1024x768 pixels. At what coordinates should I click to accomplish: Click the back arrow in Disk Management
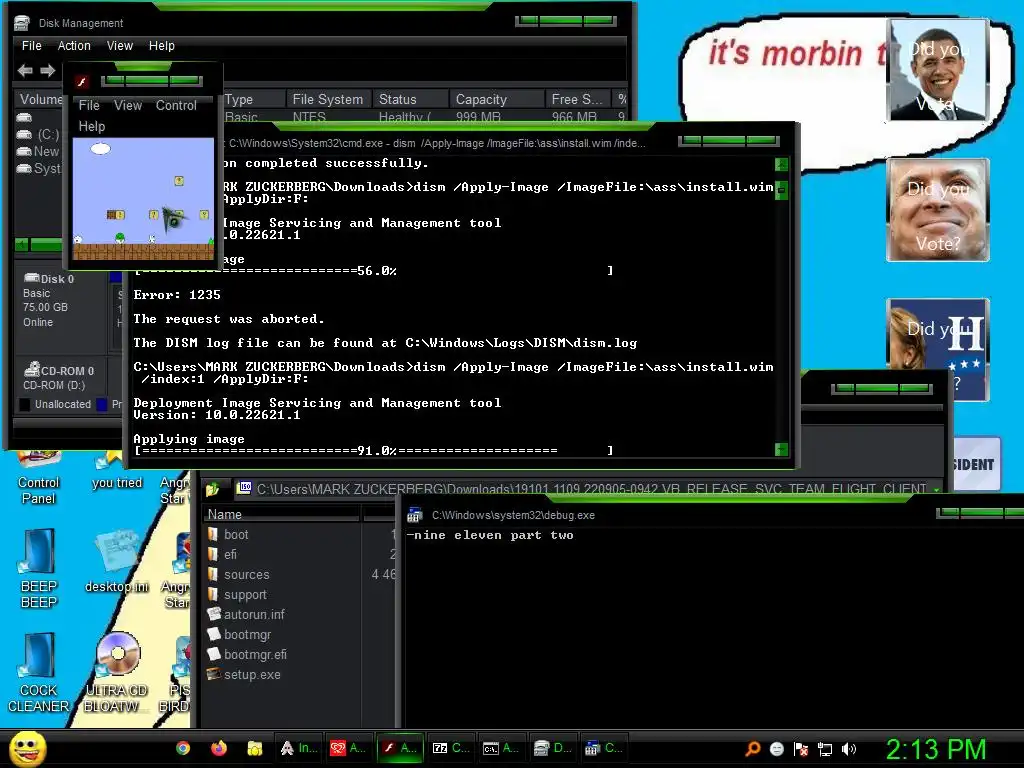[x=25, y=70]
